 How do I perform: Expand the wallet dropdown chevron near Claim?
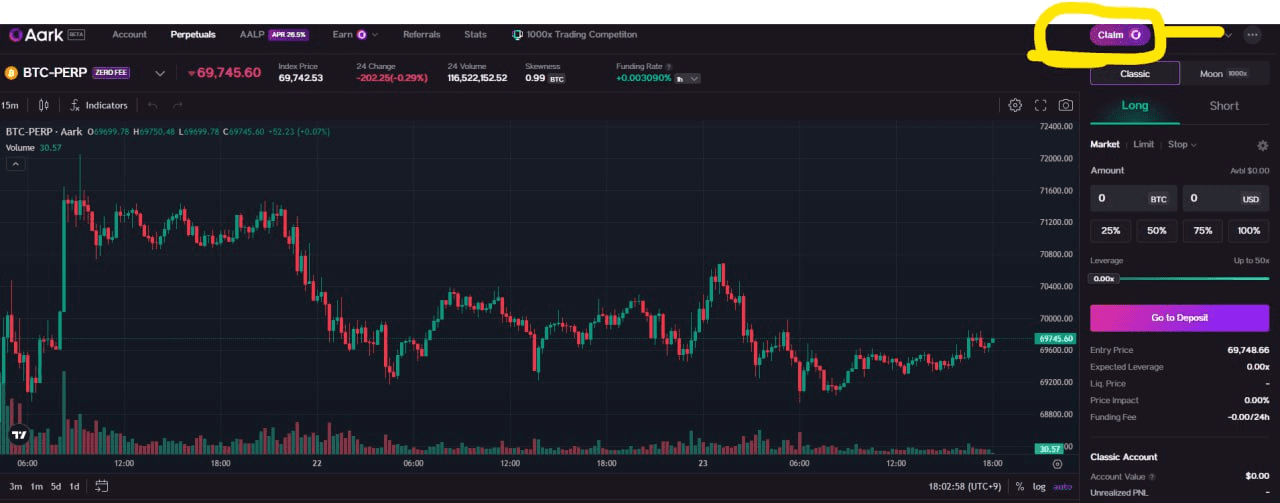pos(1228,35)
